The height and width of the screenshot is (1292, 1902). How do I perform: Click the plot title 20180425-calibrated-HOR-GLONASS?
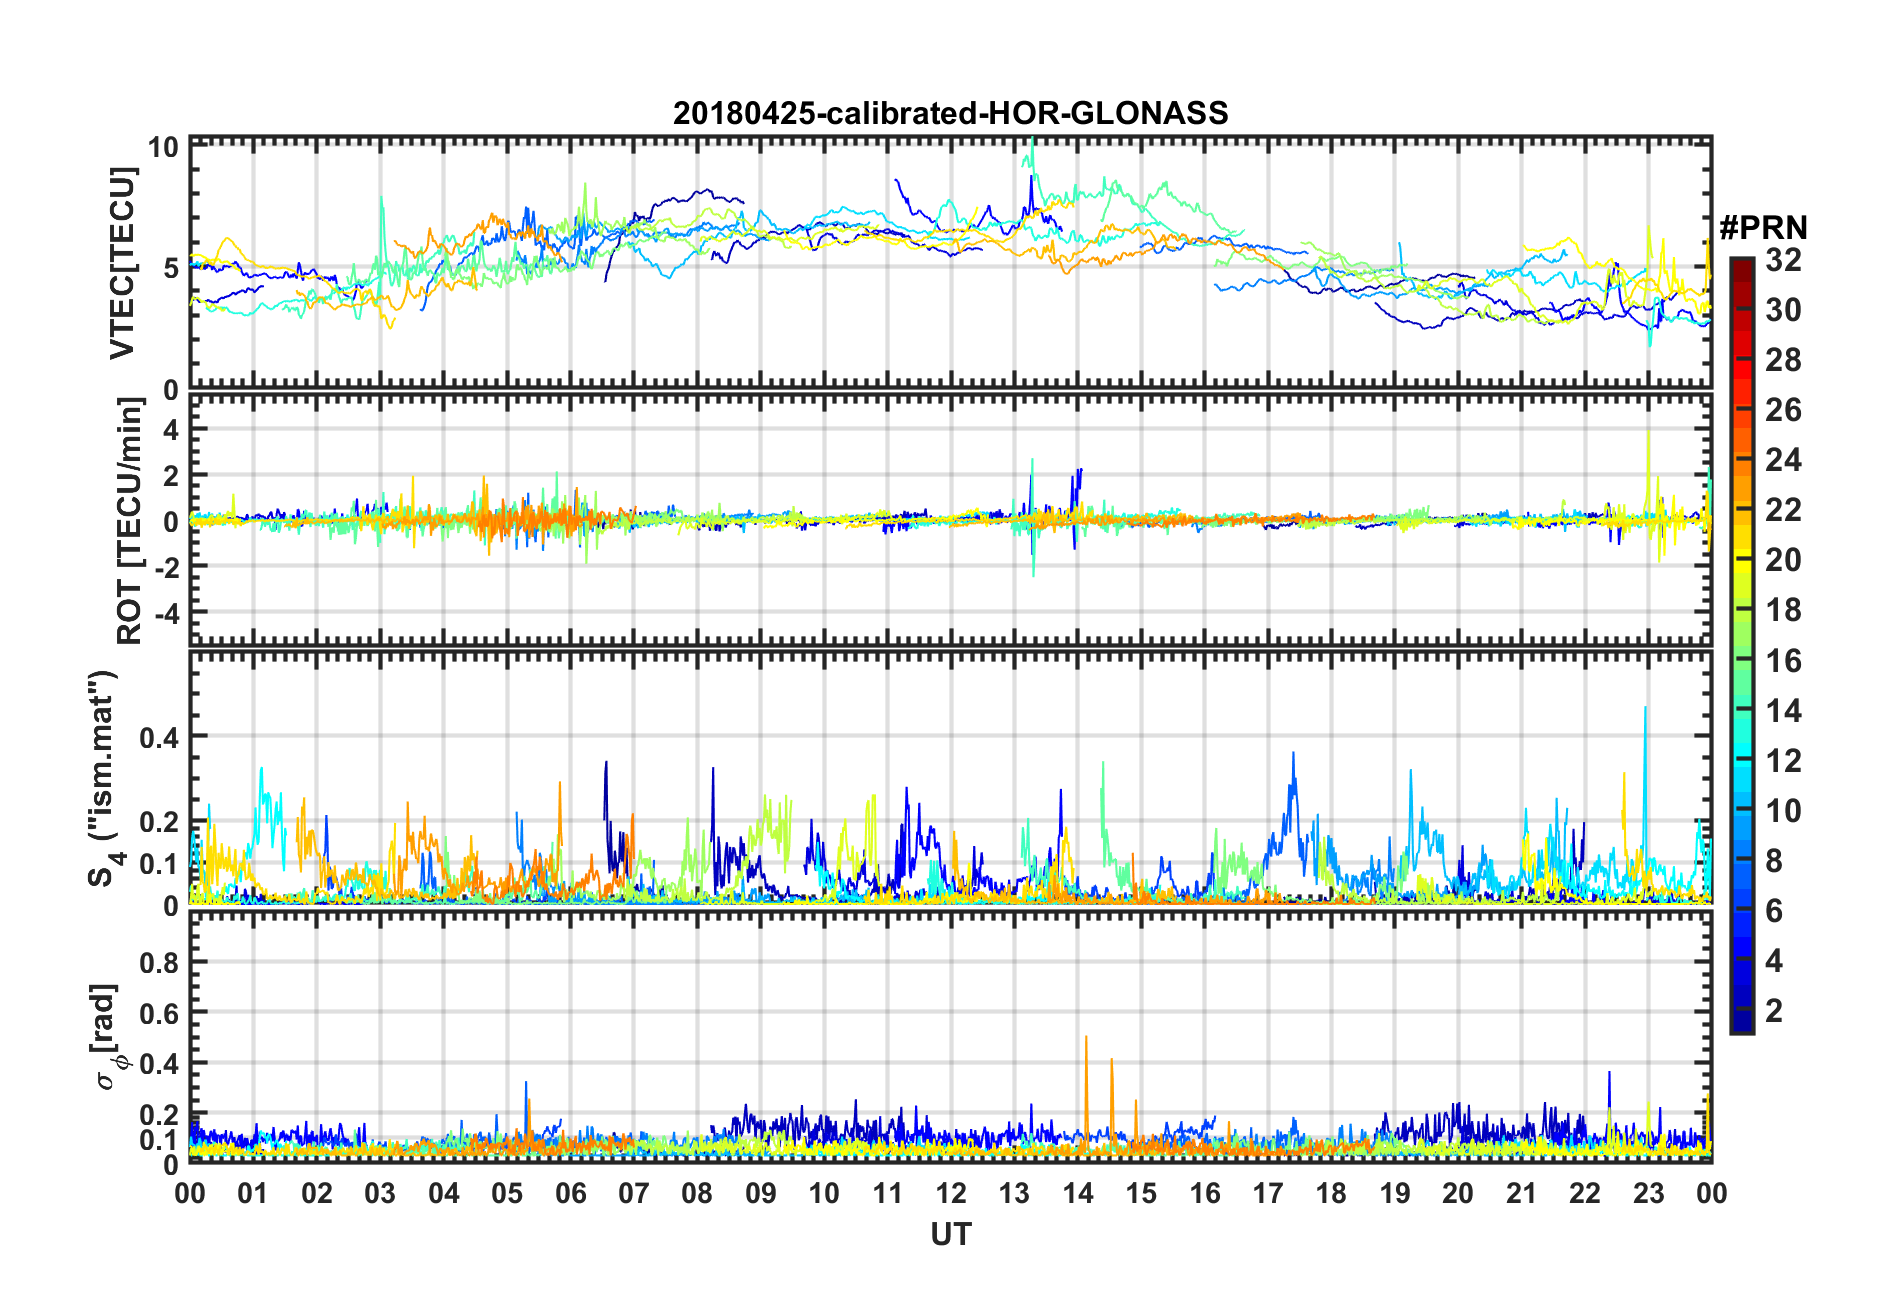[x=950, y=113]
